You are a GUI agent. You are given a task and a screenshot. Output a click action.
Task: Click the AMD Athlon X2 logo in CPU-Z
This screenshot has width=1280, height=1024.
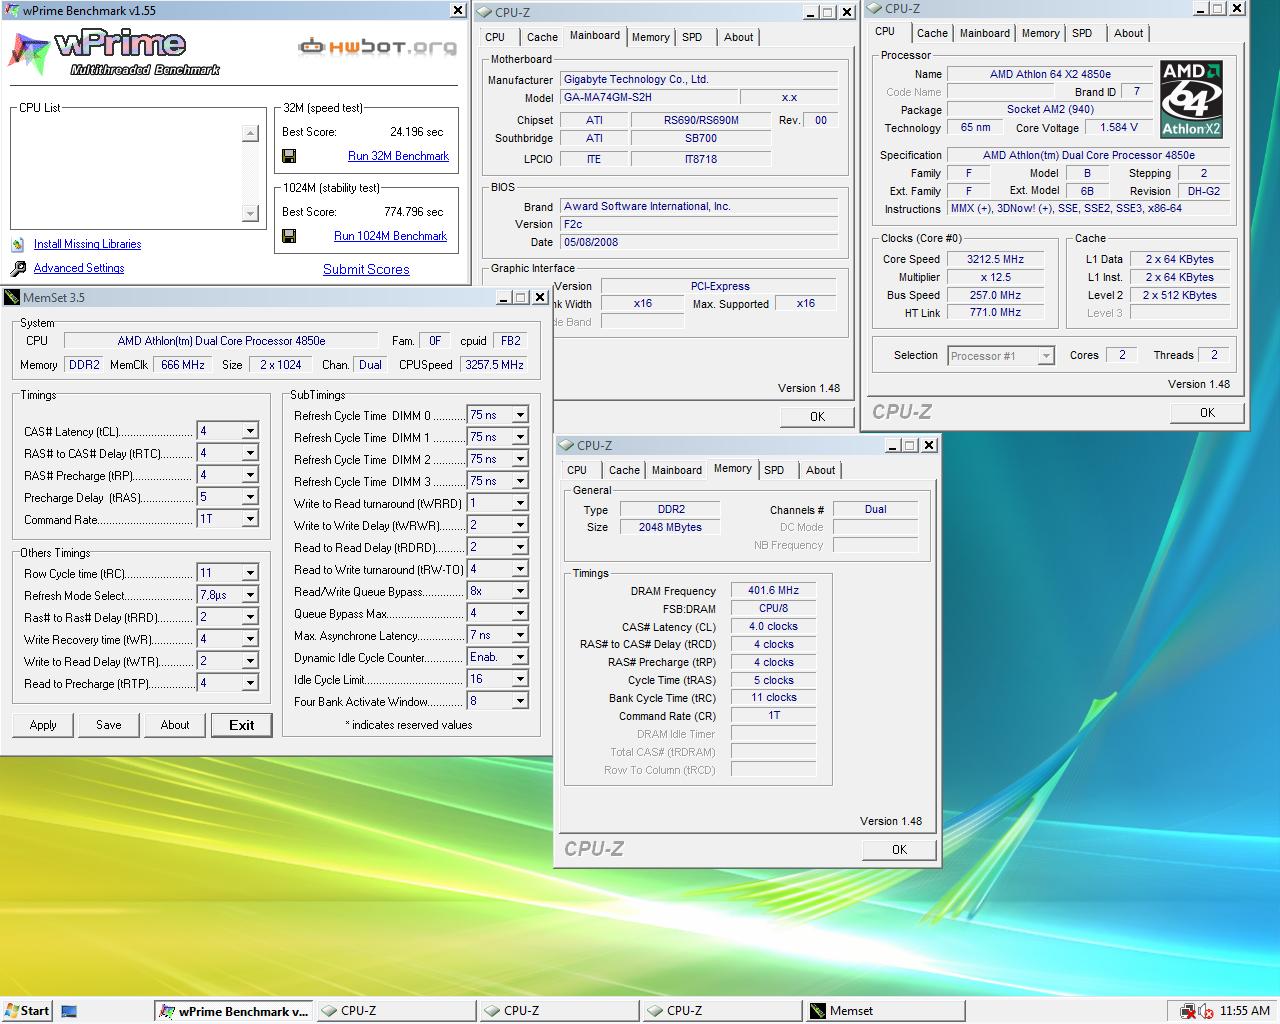tap(1191, 99)
